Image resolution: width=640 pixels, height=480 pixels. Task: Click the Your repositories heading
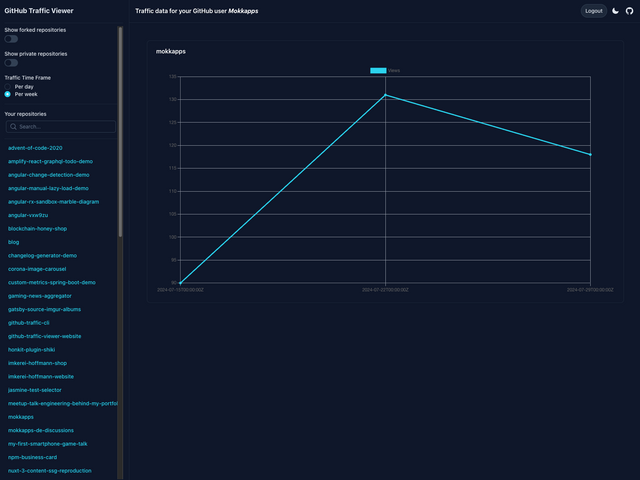pos(25,114)
